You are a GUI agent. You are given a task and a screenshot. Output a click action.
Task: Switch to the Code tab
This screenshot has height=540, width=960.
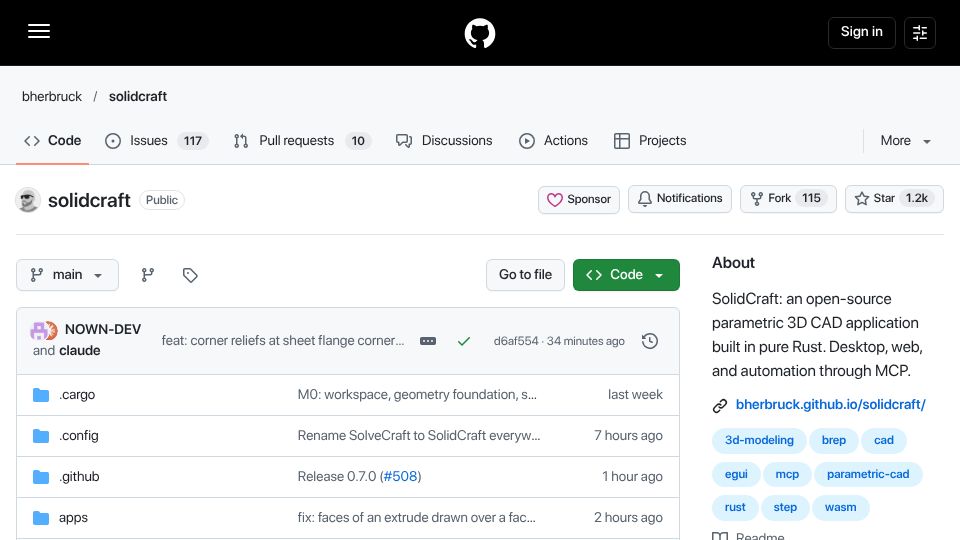(53, 141)
